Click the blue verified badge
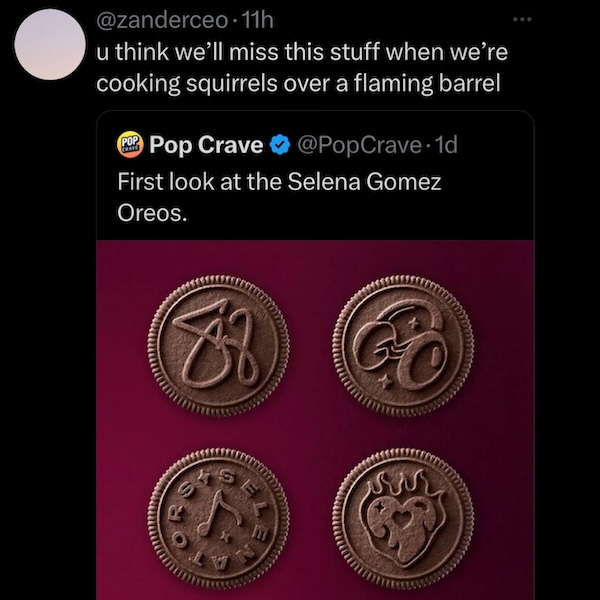 click(280, 147)
